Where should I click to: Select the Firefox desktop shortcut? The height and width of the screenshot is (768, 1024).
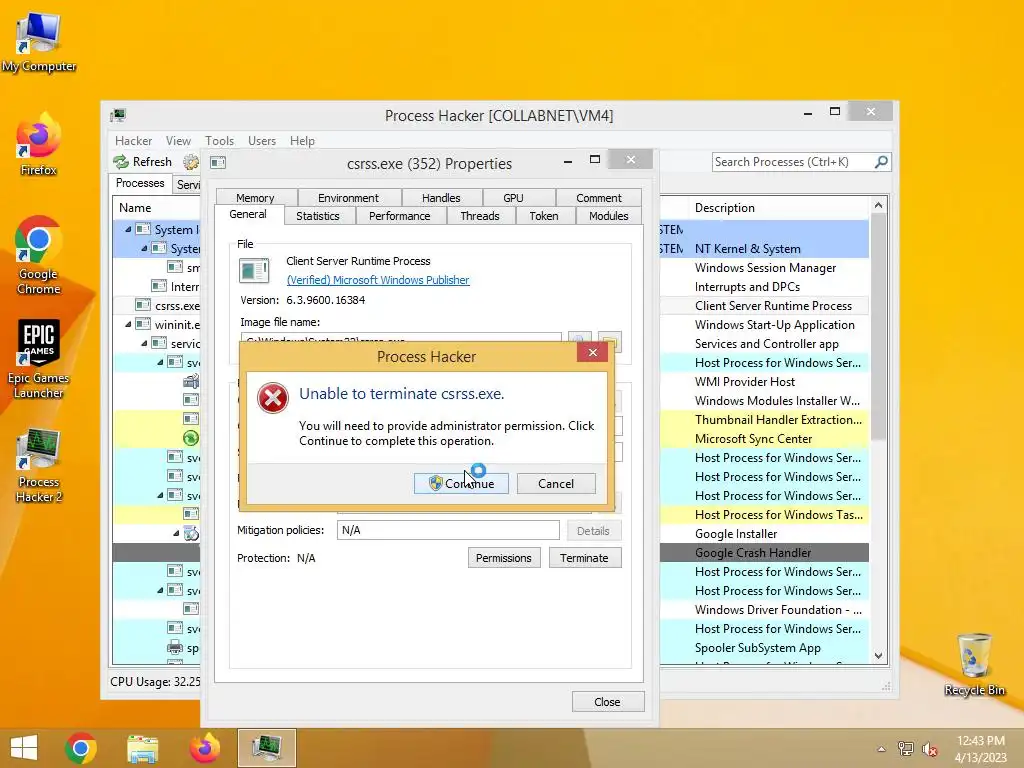click(39, 145)
